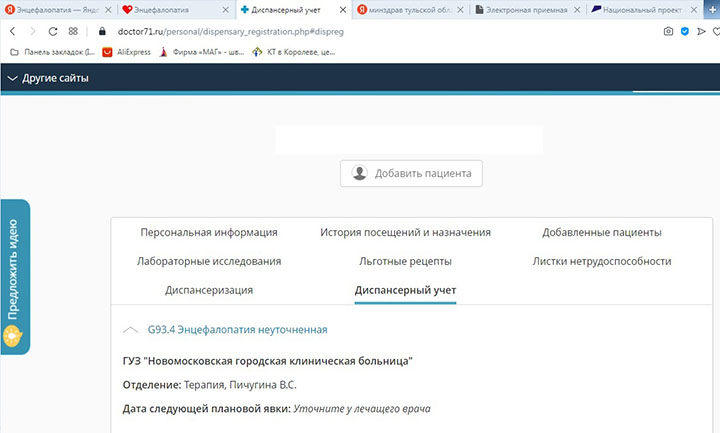Click the blue shield icon in address bar
This screenshot has width=720, height=433.
coord(685,31)
